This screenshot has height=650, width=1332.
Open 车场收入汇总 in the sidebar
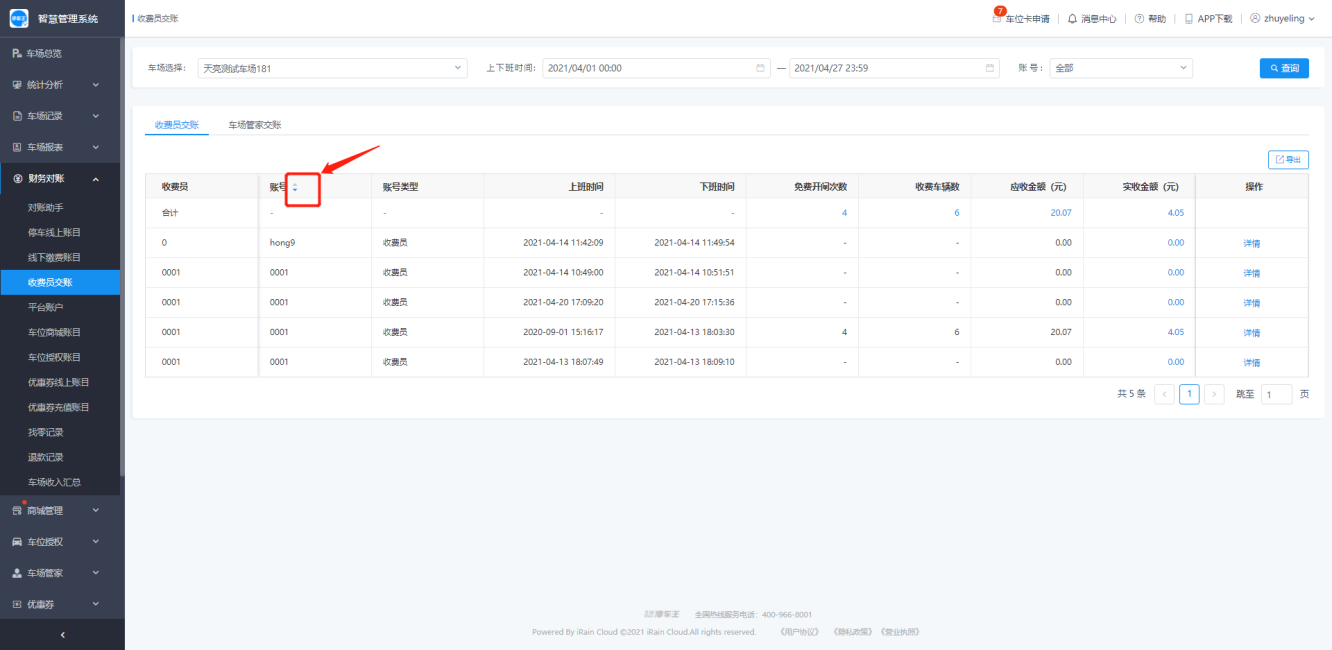(x=54, y=482)
